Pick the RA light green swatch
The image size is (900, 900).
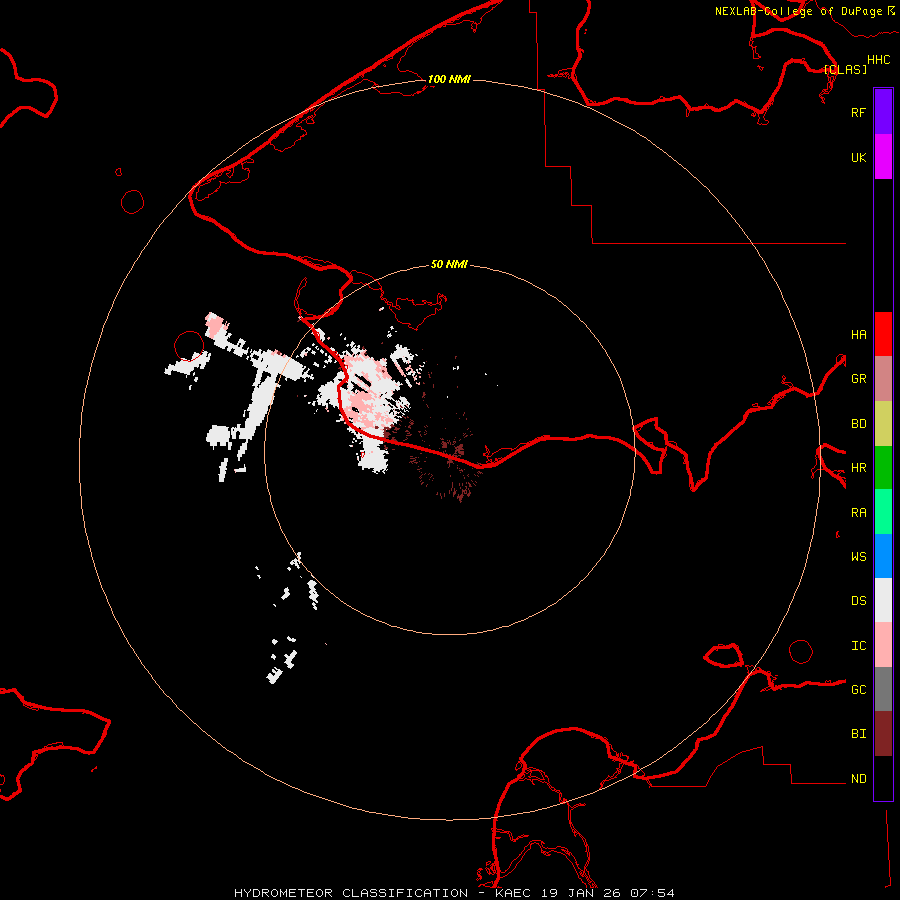point(883,512)
